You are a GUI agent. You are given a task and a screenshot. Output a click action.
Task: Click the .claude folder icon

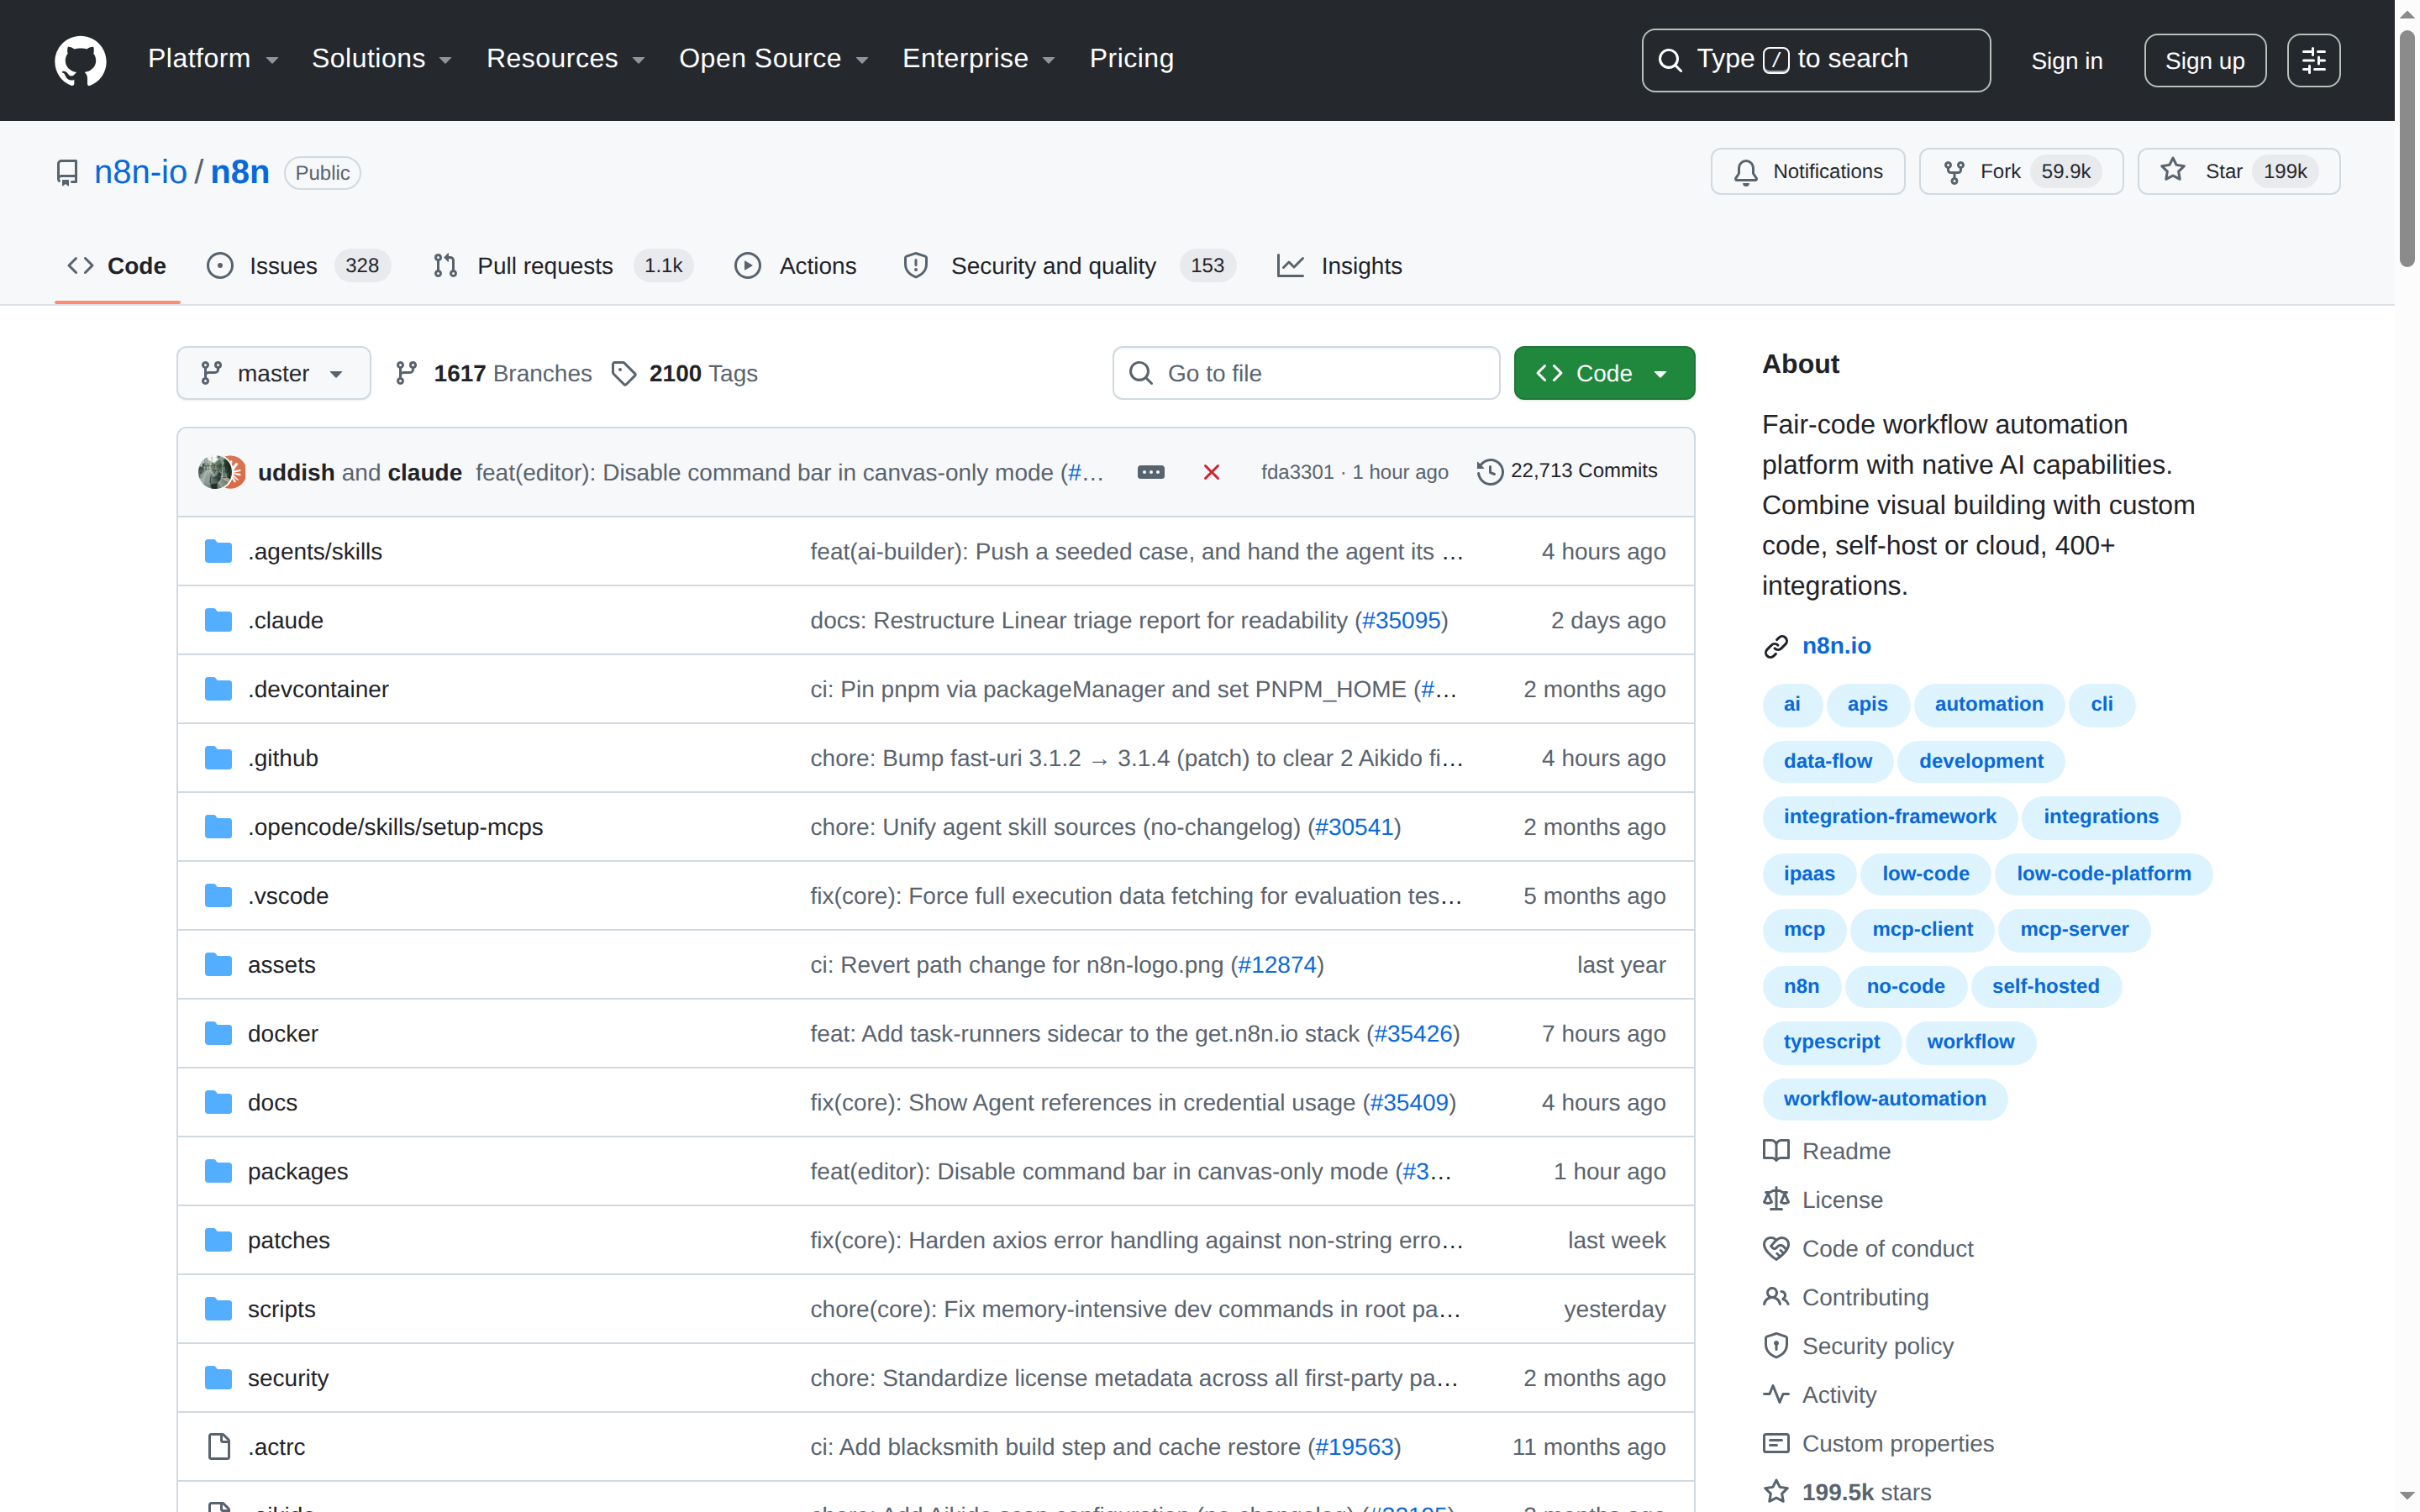pyautogui.click(x=218, y=620)
